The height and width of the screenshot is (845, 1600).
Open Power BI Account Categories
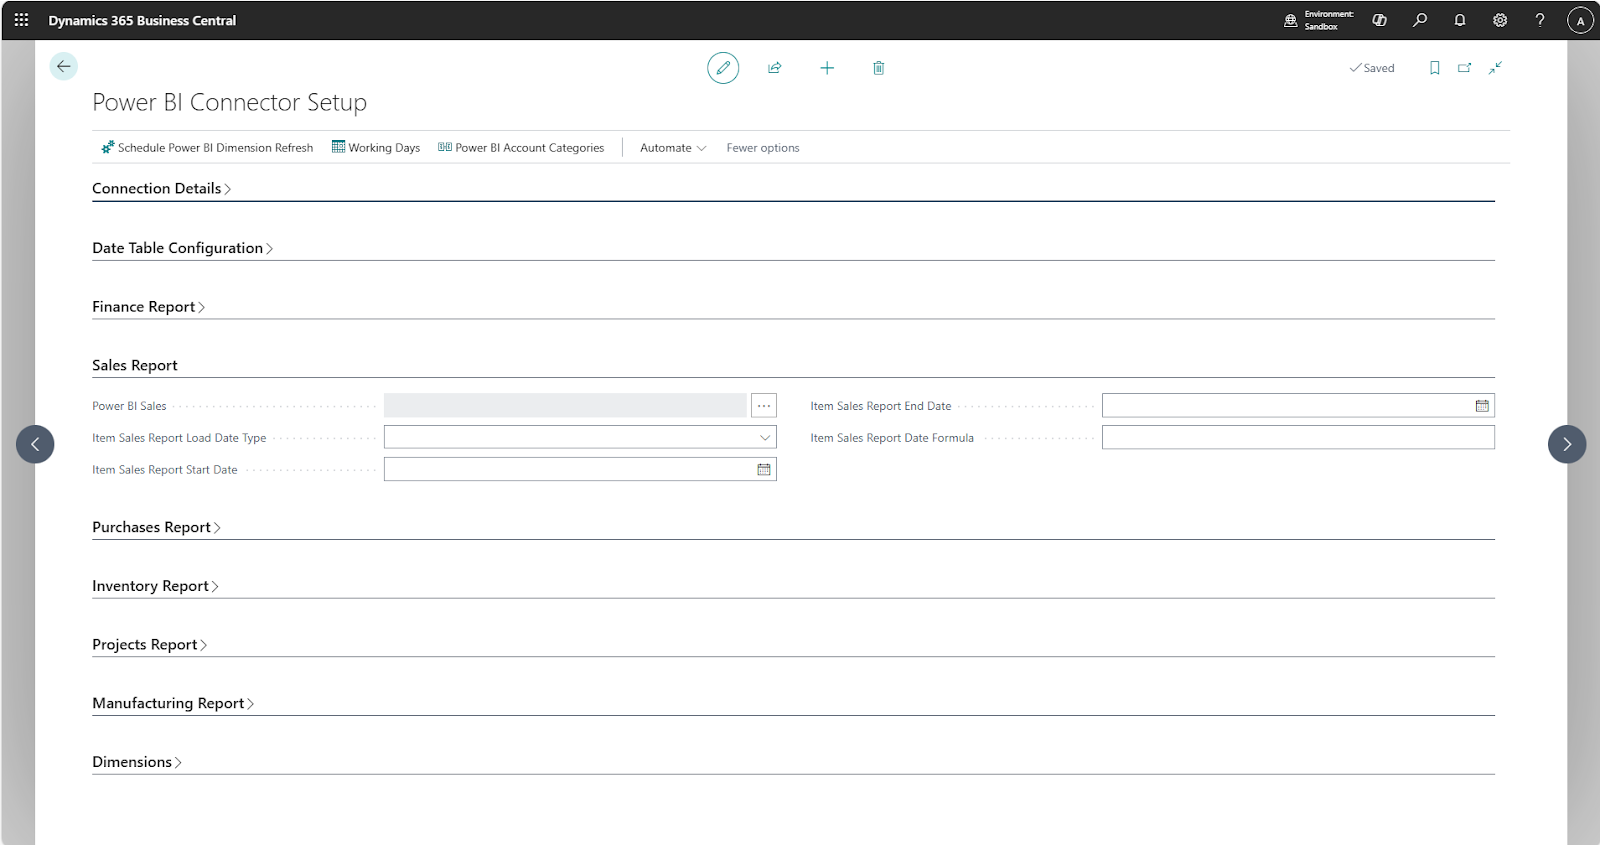click(x=521, y=147)
